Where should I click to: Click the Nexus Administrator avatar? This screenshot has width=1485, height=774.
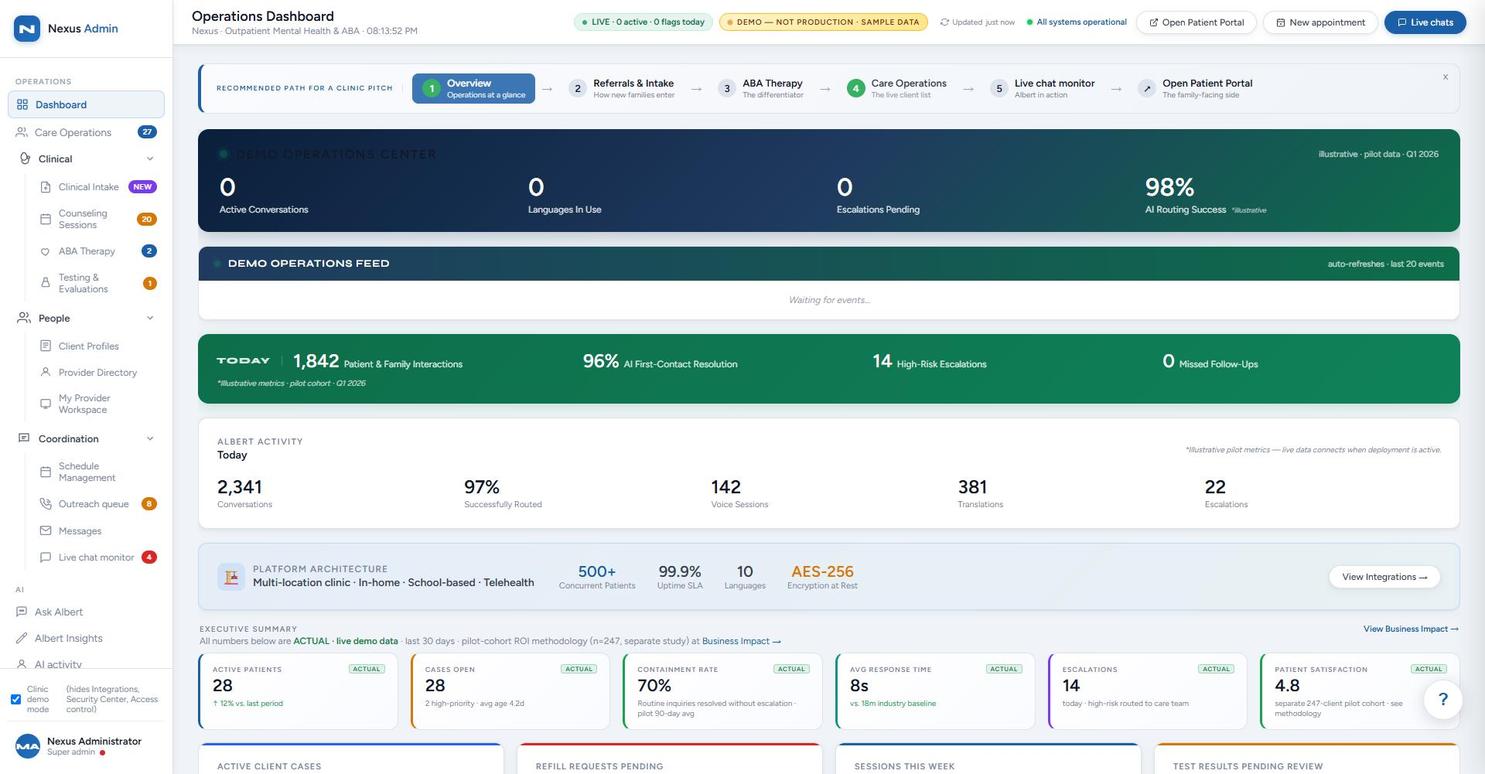[x=28, y=746]
